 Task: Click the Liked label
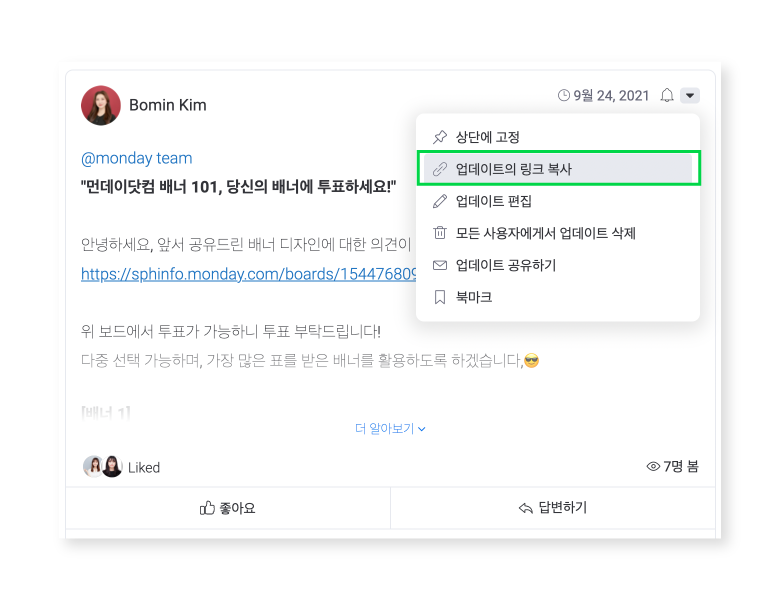click(x=144, y=467)
